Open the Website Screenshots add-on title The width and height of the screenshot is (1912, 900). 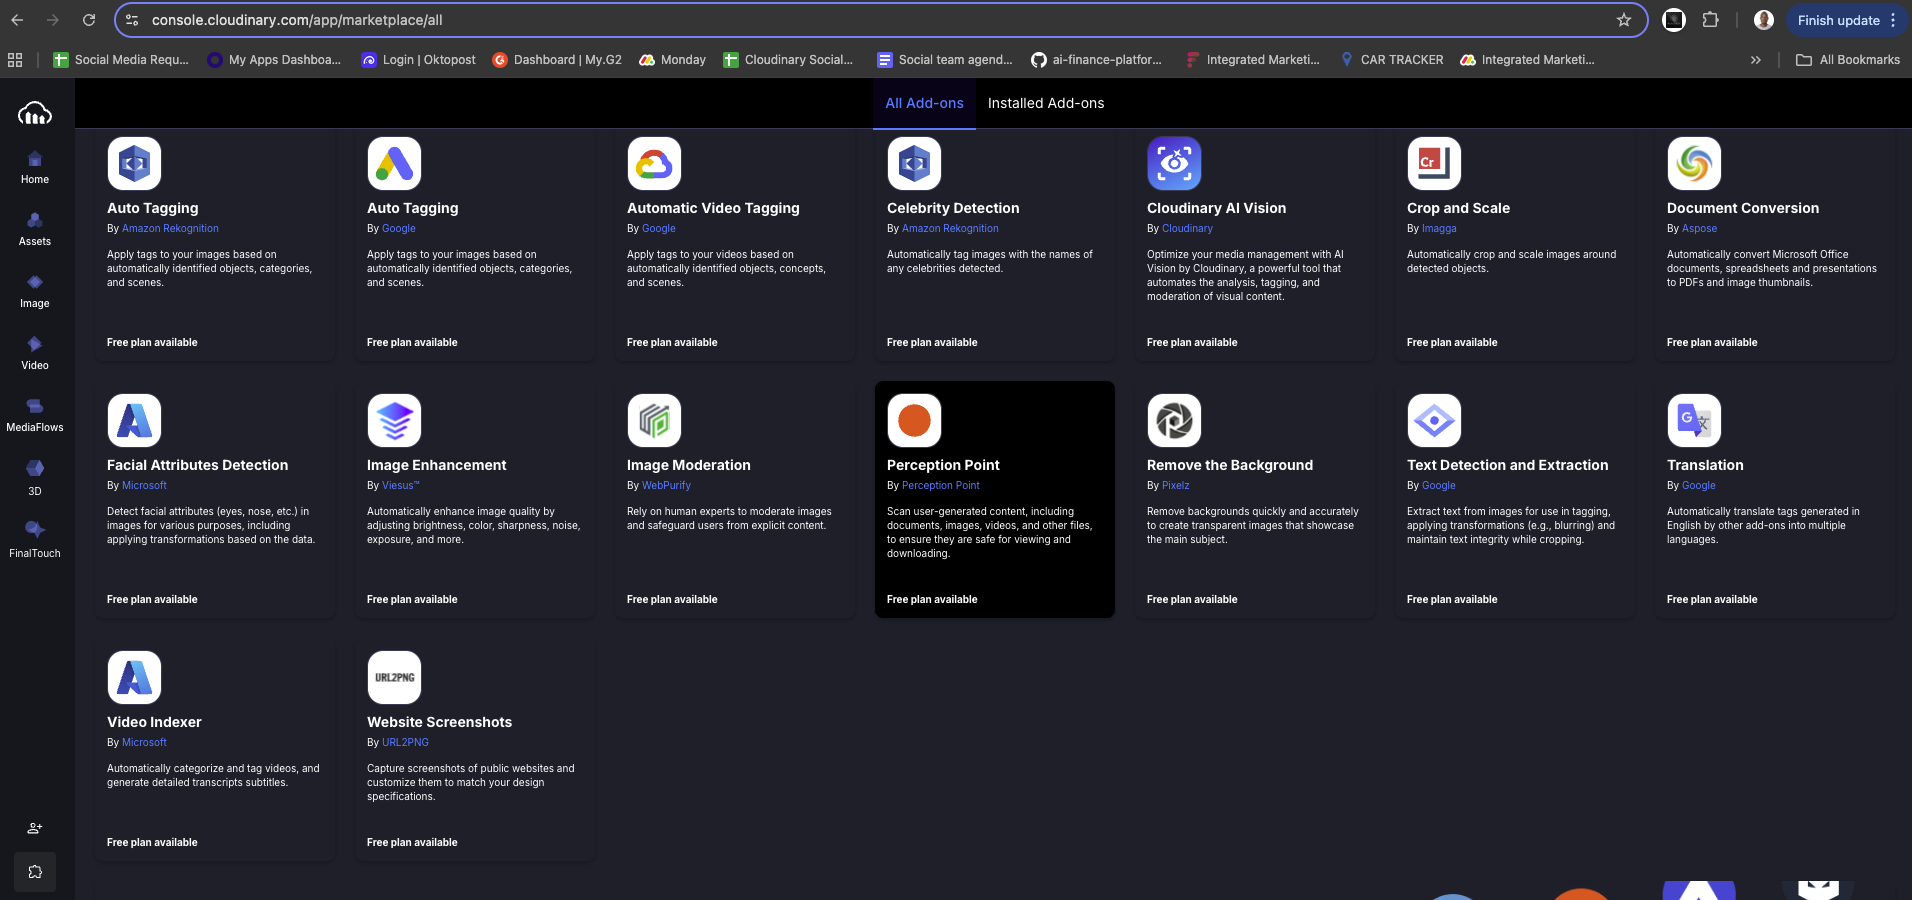tap(439, 722)
